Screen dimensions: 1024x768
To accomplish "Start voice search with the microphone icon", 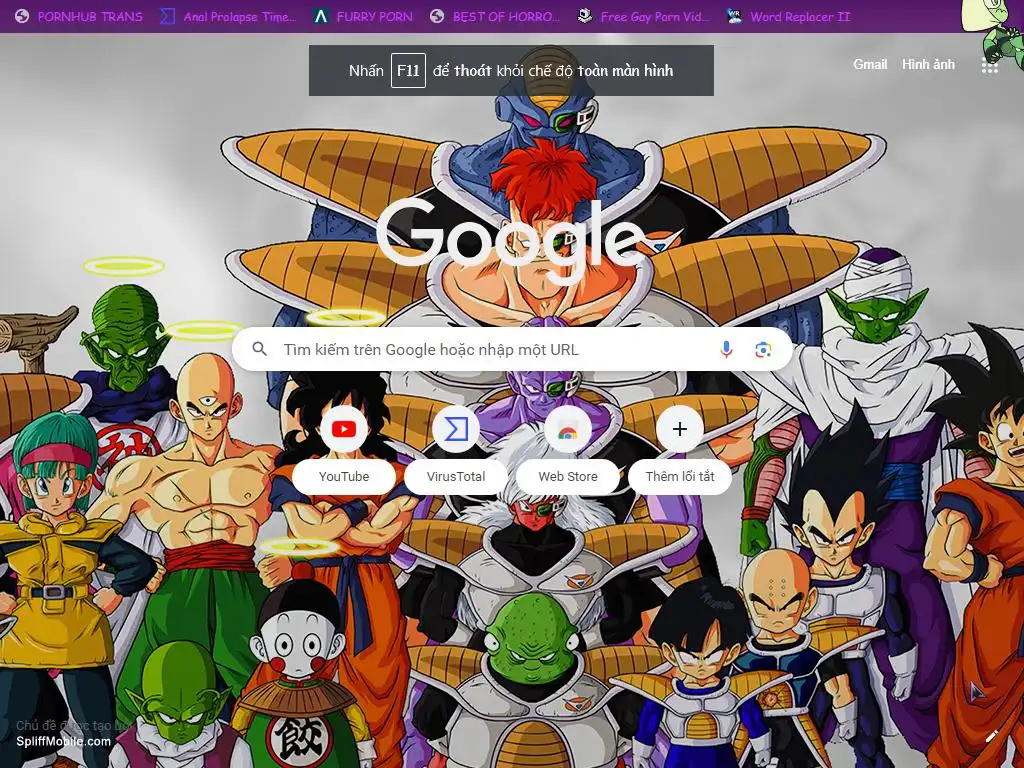I will pos(726,349).
